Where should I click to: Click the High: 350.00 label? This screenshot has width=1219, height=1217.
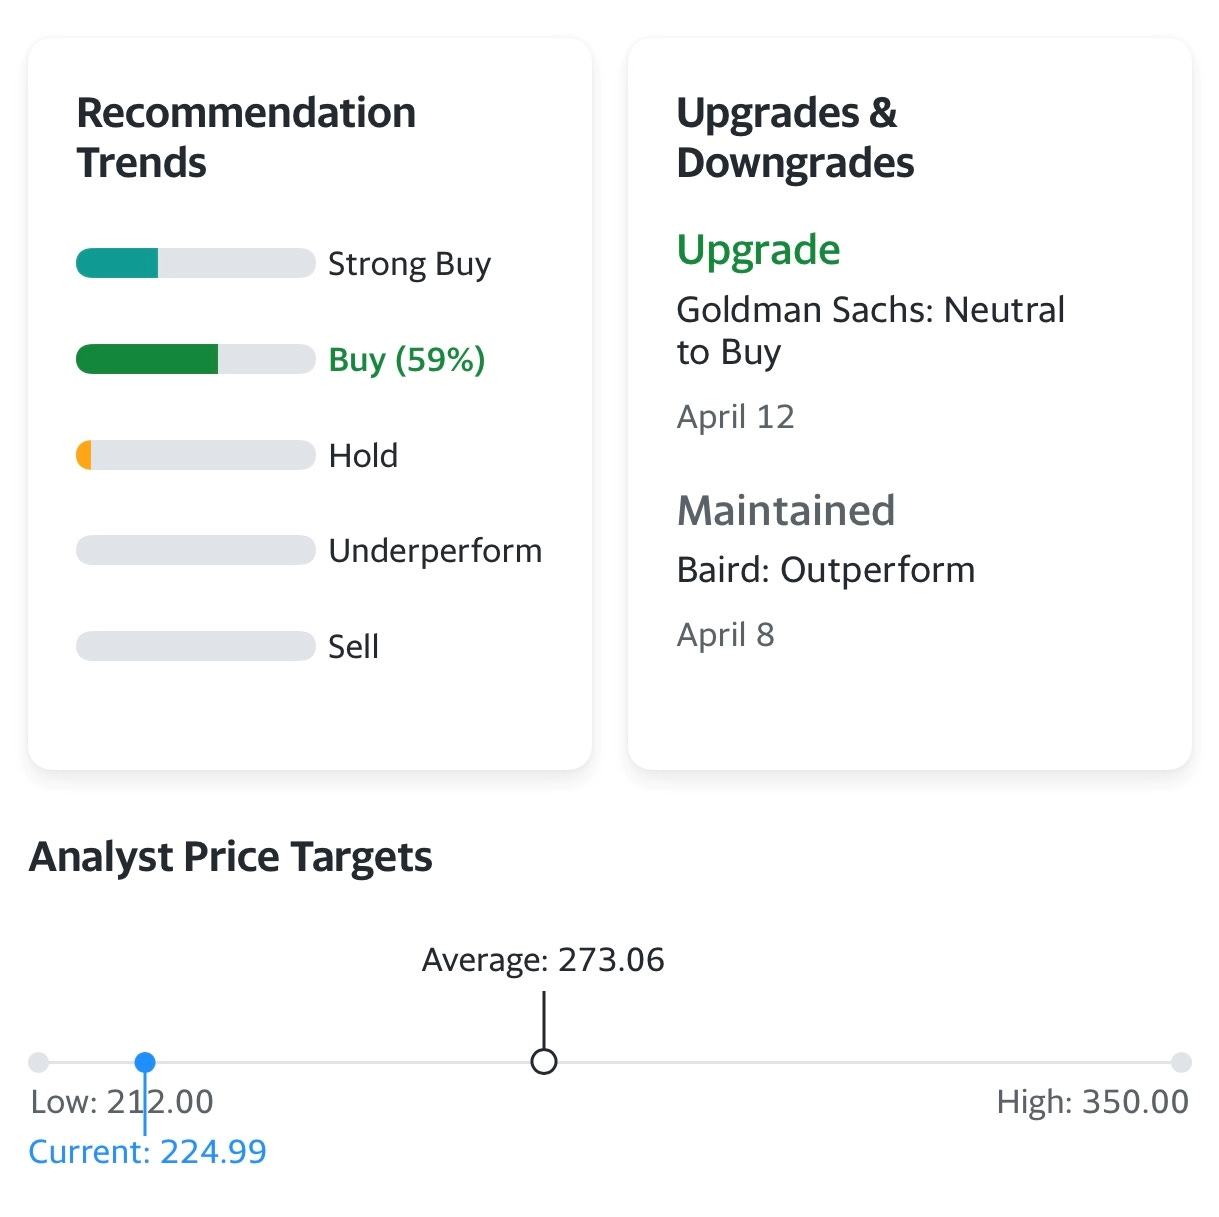coord(1092,1102)
